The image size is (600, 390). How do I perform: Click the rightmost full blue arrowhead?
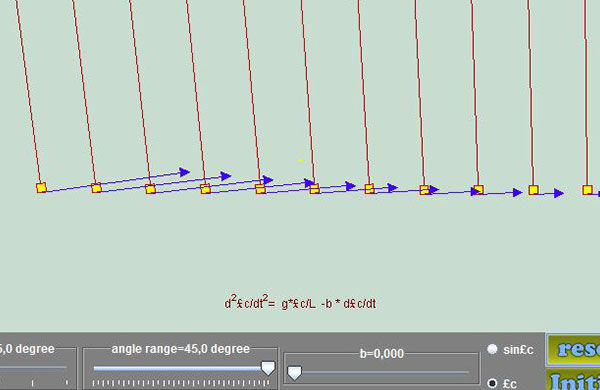pyautogui.click(x=559, y=193)
